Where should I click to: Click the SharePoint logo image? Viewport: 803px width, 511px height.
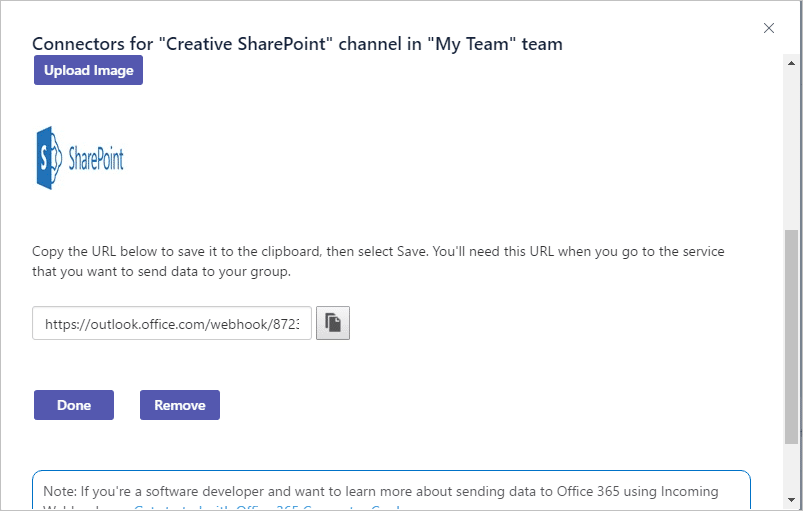coord(80,158)
